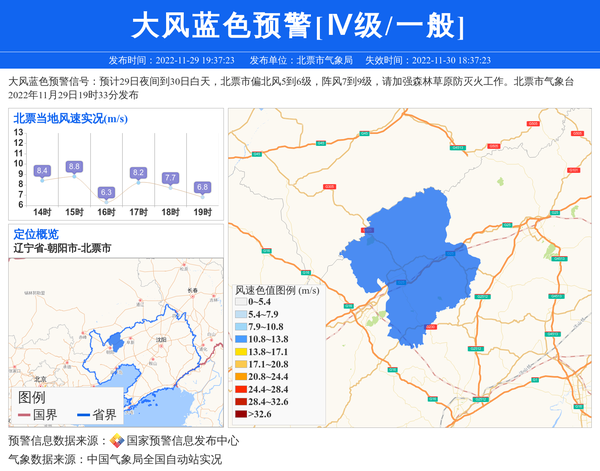Click the 16时 axis label
The width and height of the screenshot is (600, 471).
click(x=106, y=212)
